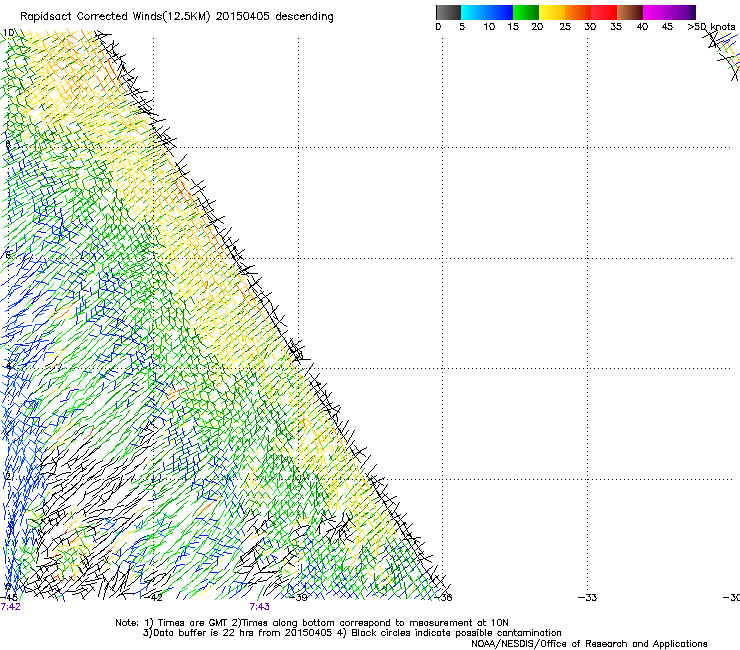740x650 pixels.
Task: Click the red 30-35 knots legend swatch
Action: tap(604, 12)
